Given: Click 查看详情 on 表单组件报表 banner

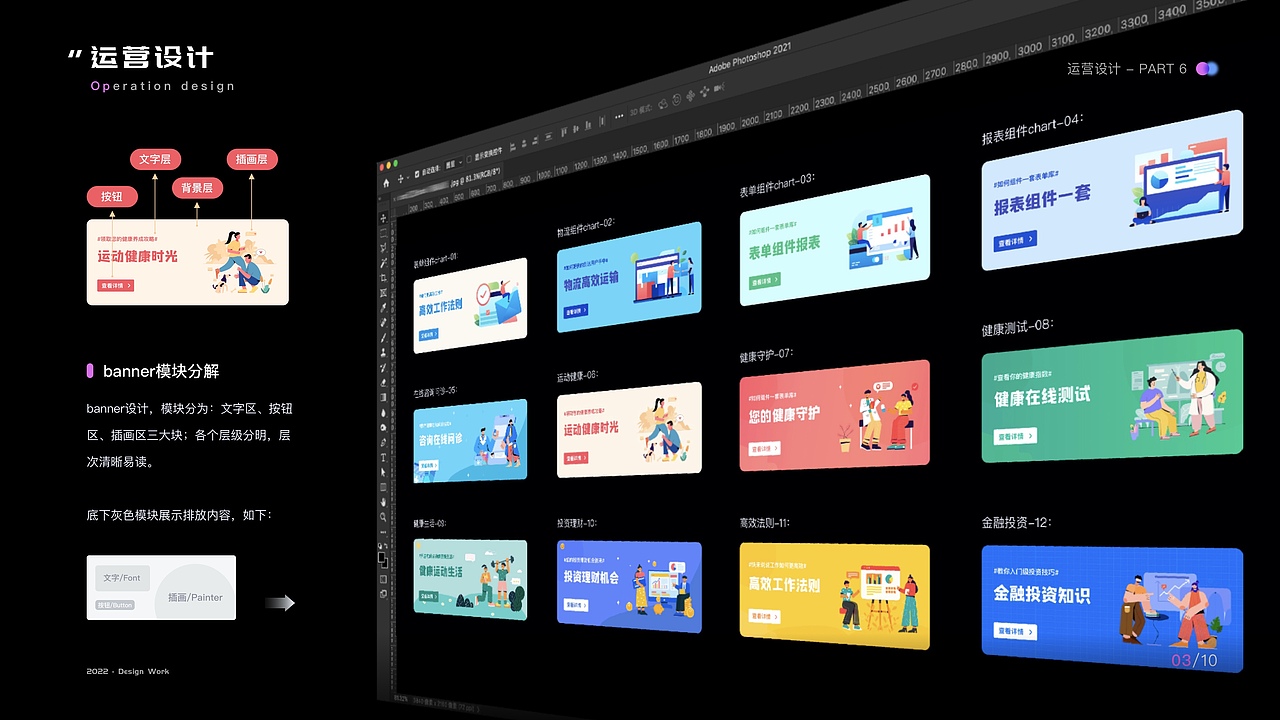Looking at the screenshot, I should (x=765, y=282).
